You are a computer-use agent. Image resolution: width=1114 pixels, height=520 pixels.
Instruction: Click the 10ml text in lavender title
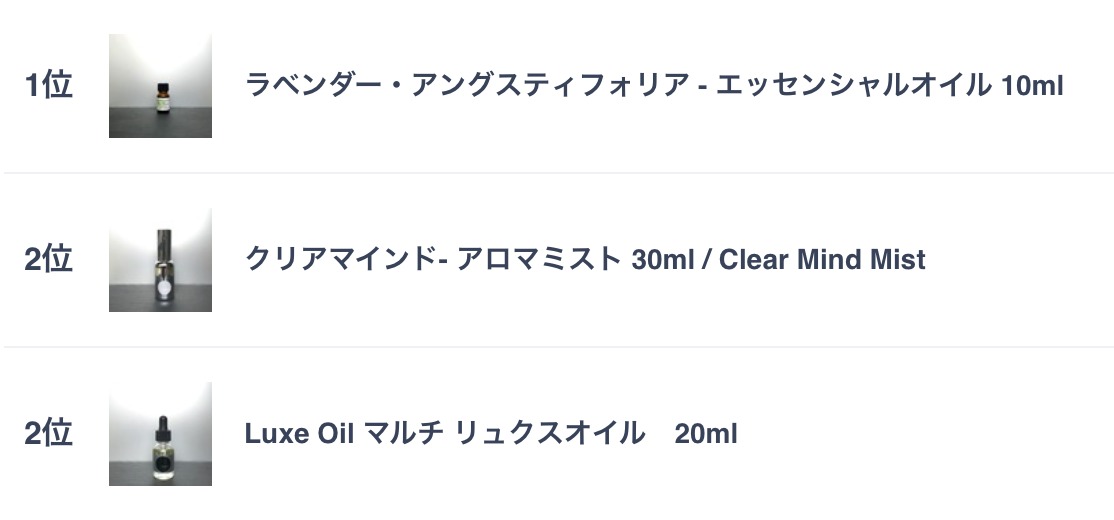coord(1032,87)
